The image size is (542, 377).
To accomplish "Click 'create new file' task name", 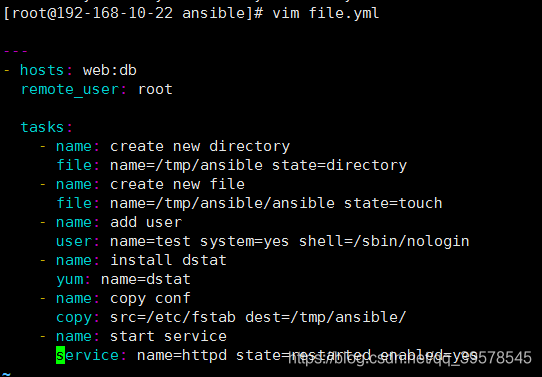I will [177, 184].
